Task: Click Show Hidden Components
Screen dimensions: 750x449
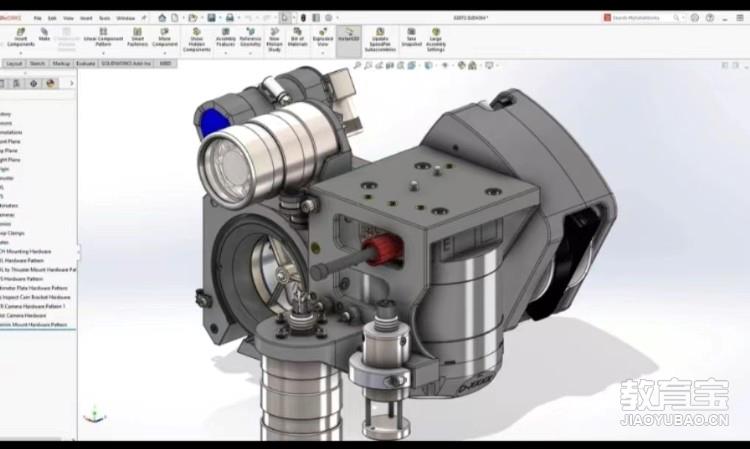Action: [197, 40]
